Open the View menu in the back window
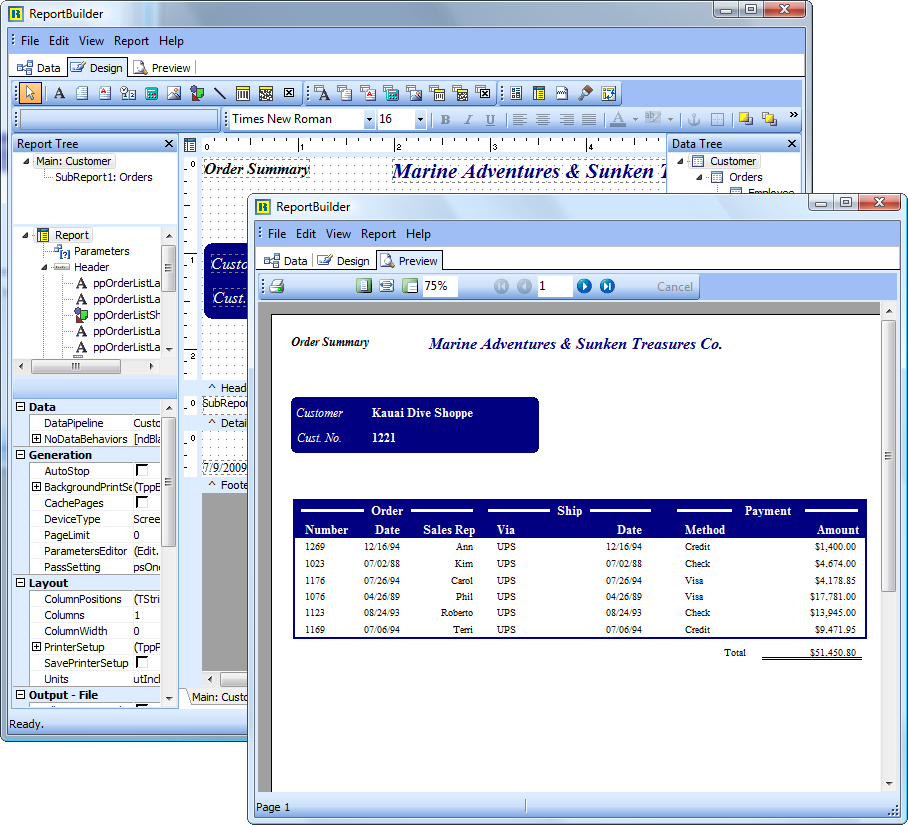 click(91, 41)
